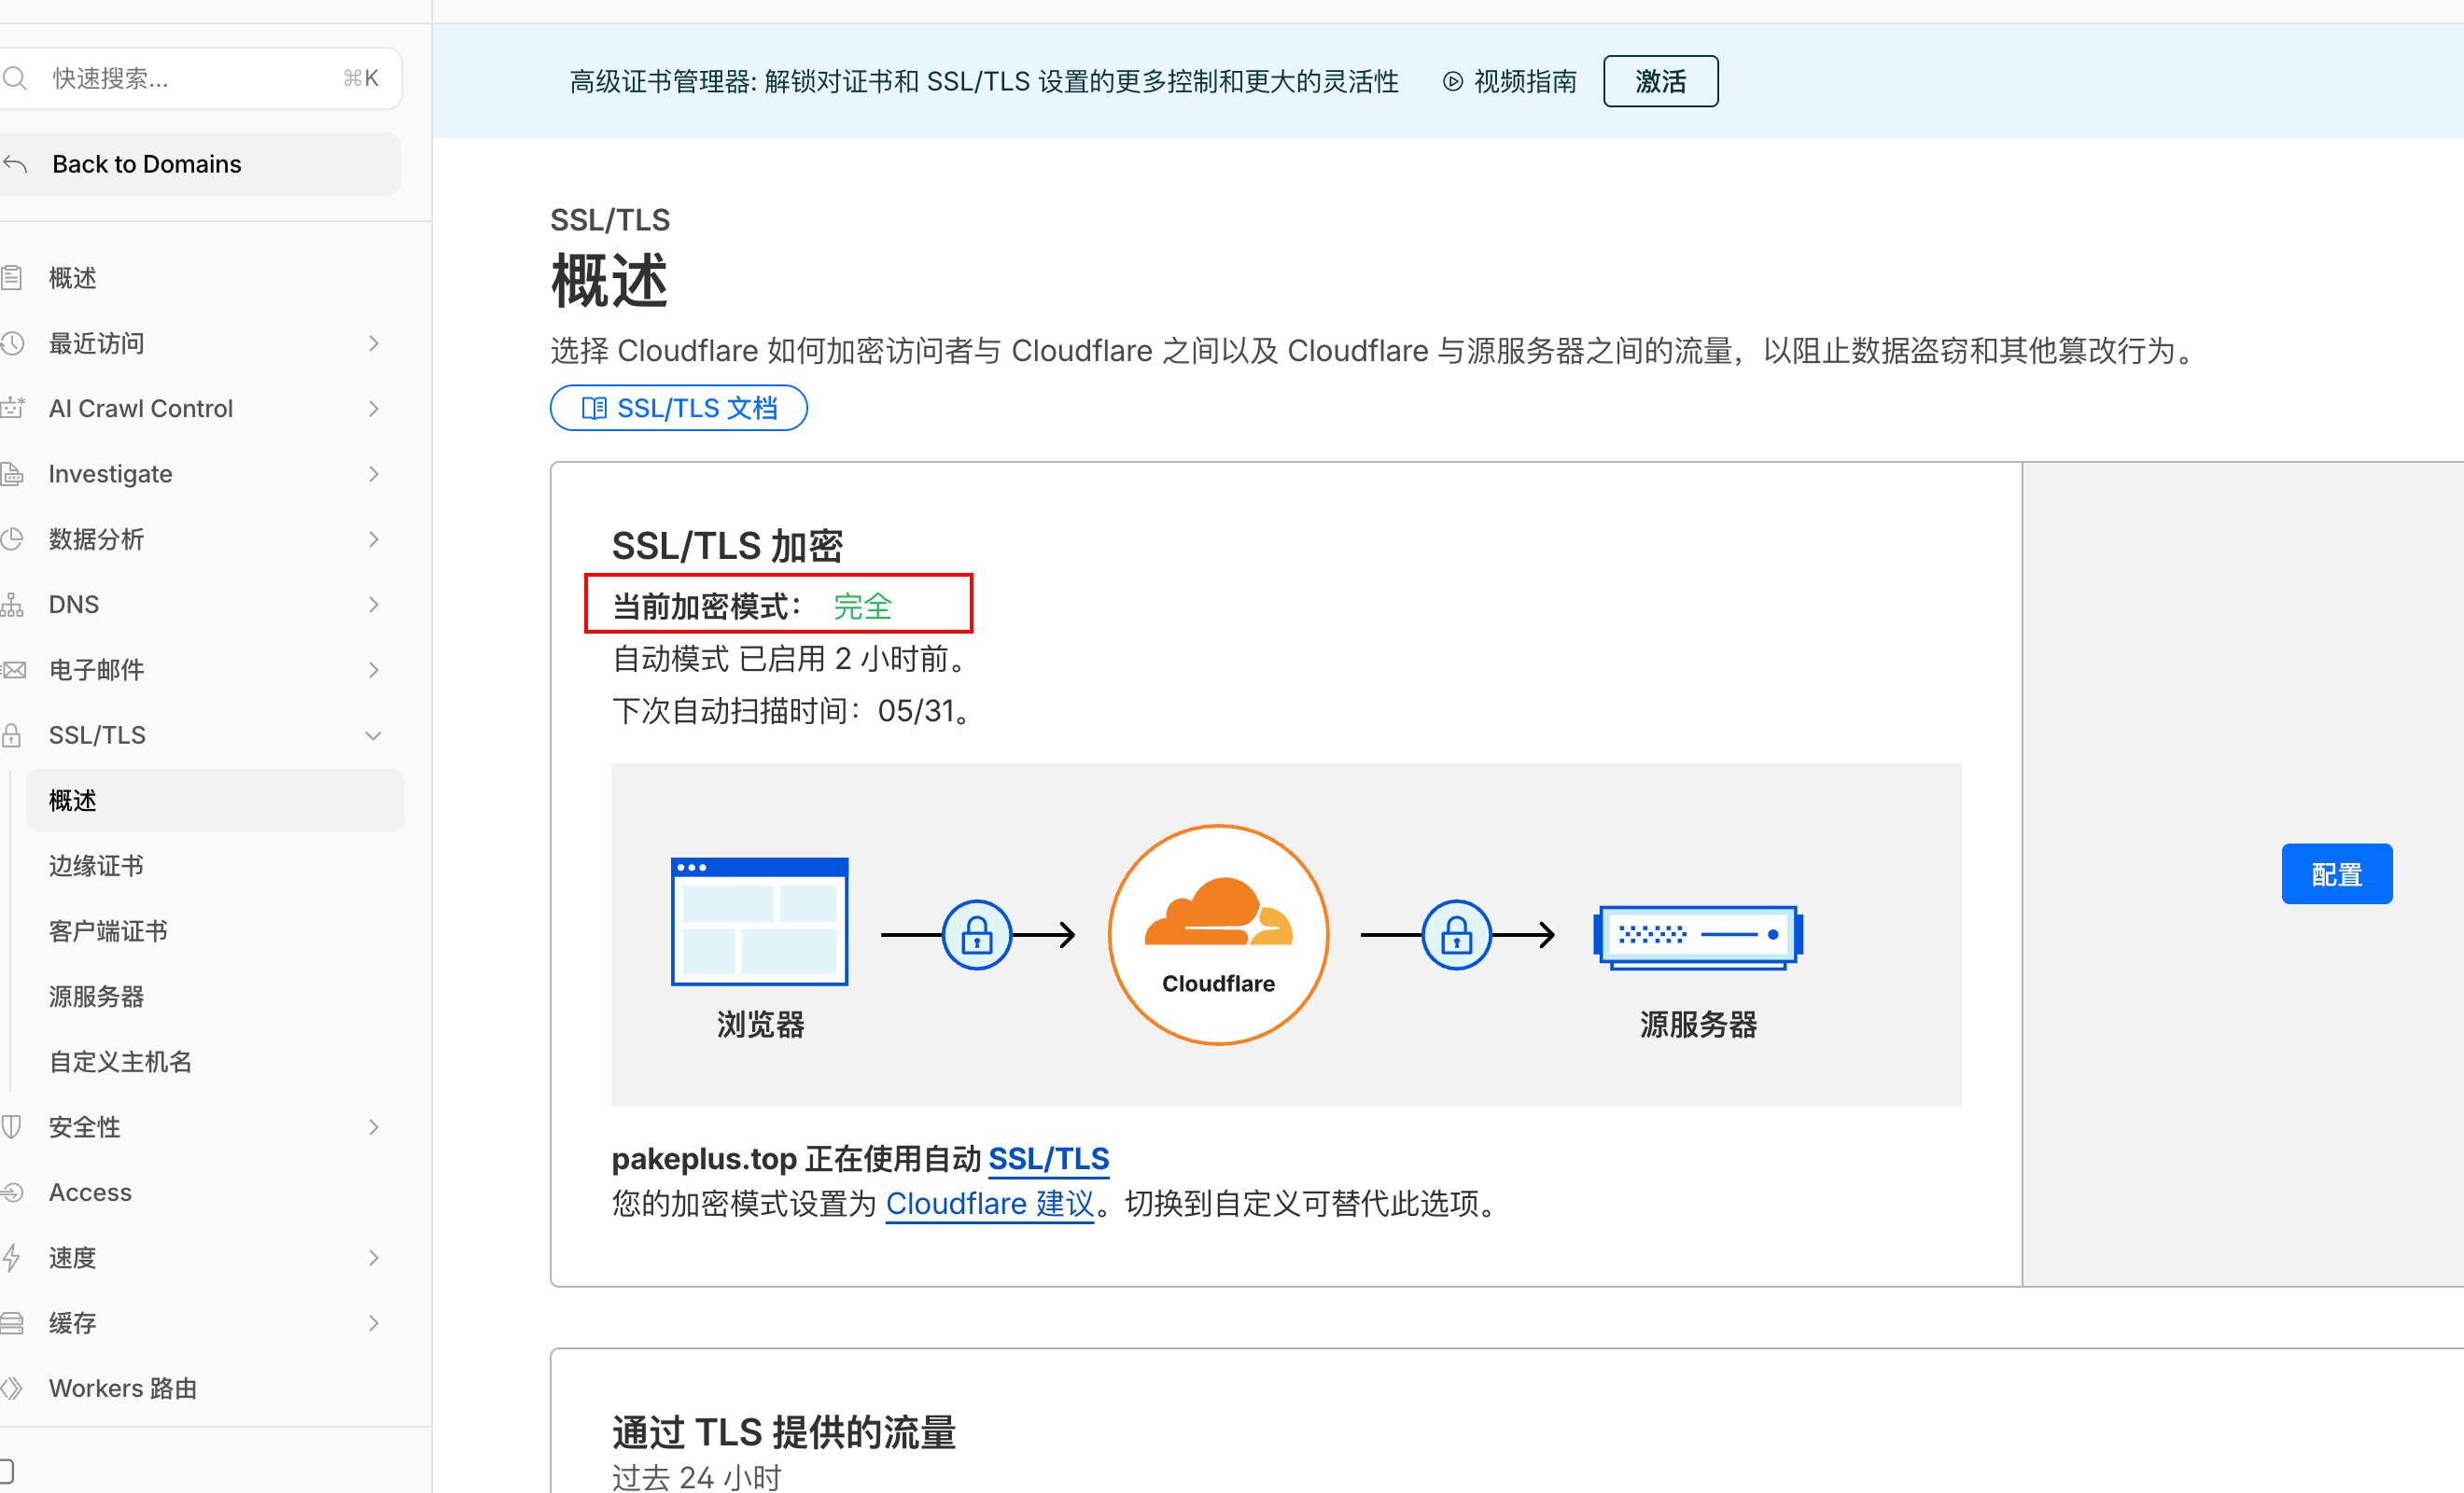Screen dimensions: 2464x1493
Task: Focus the 快速搜索 input field
Action: click(x=200, y=78)
